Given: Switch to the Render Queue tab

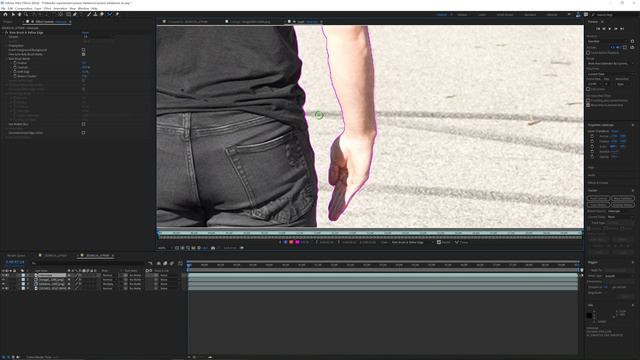Looking at the screenshot, I should (x=16, y=256).
